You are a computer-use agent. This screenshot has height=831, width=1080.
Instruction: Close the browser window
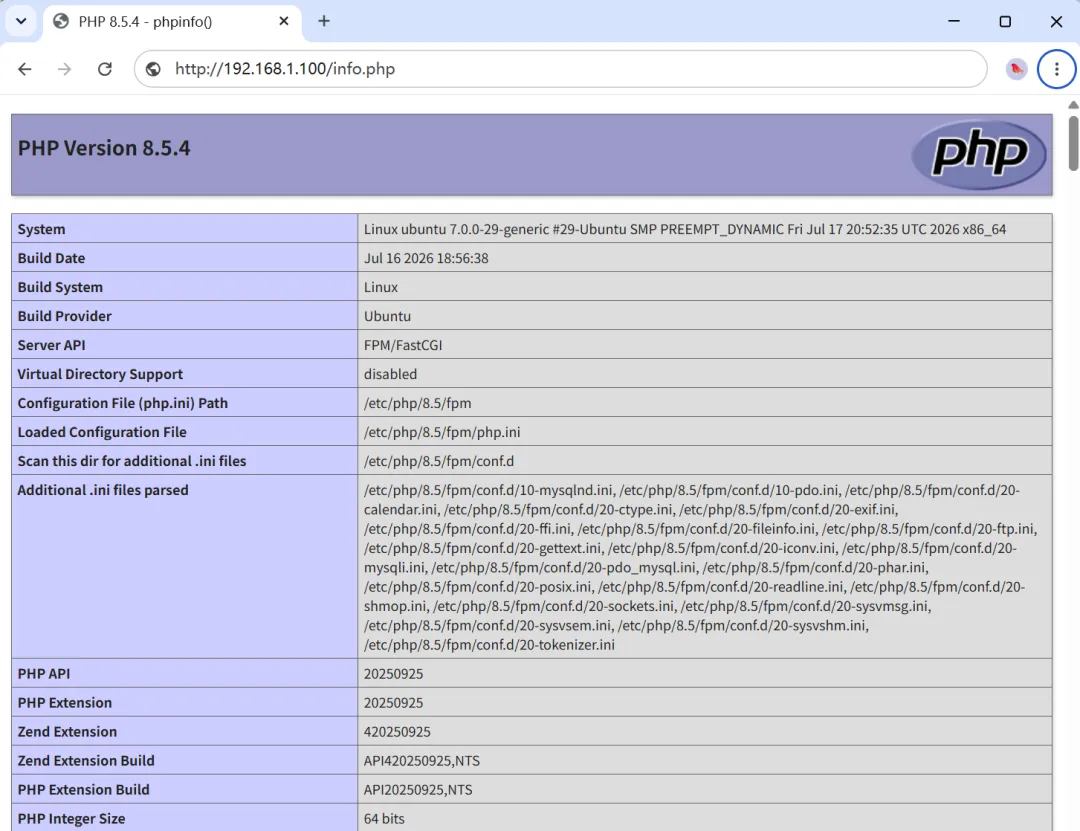coord(1056,21)
